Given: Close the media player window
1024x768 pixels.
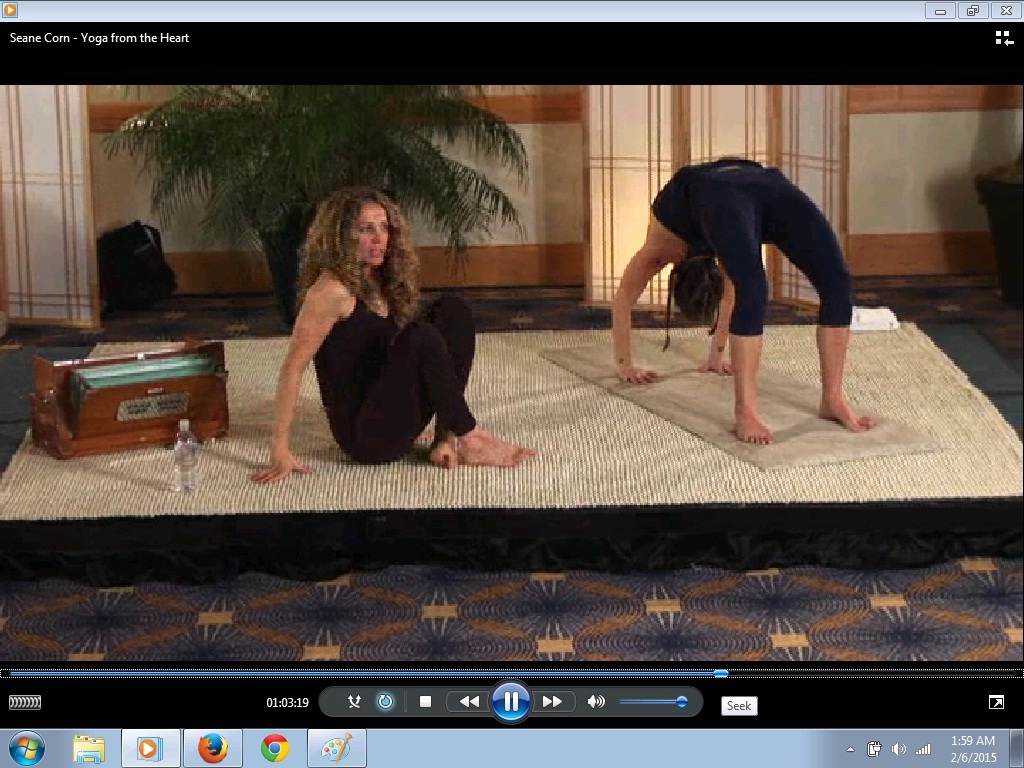Looking at the screenshot, I should pyautogui.click(x=1006, y=10).
